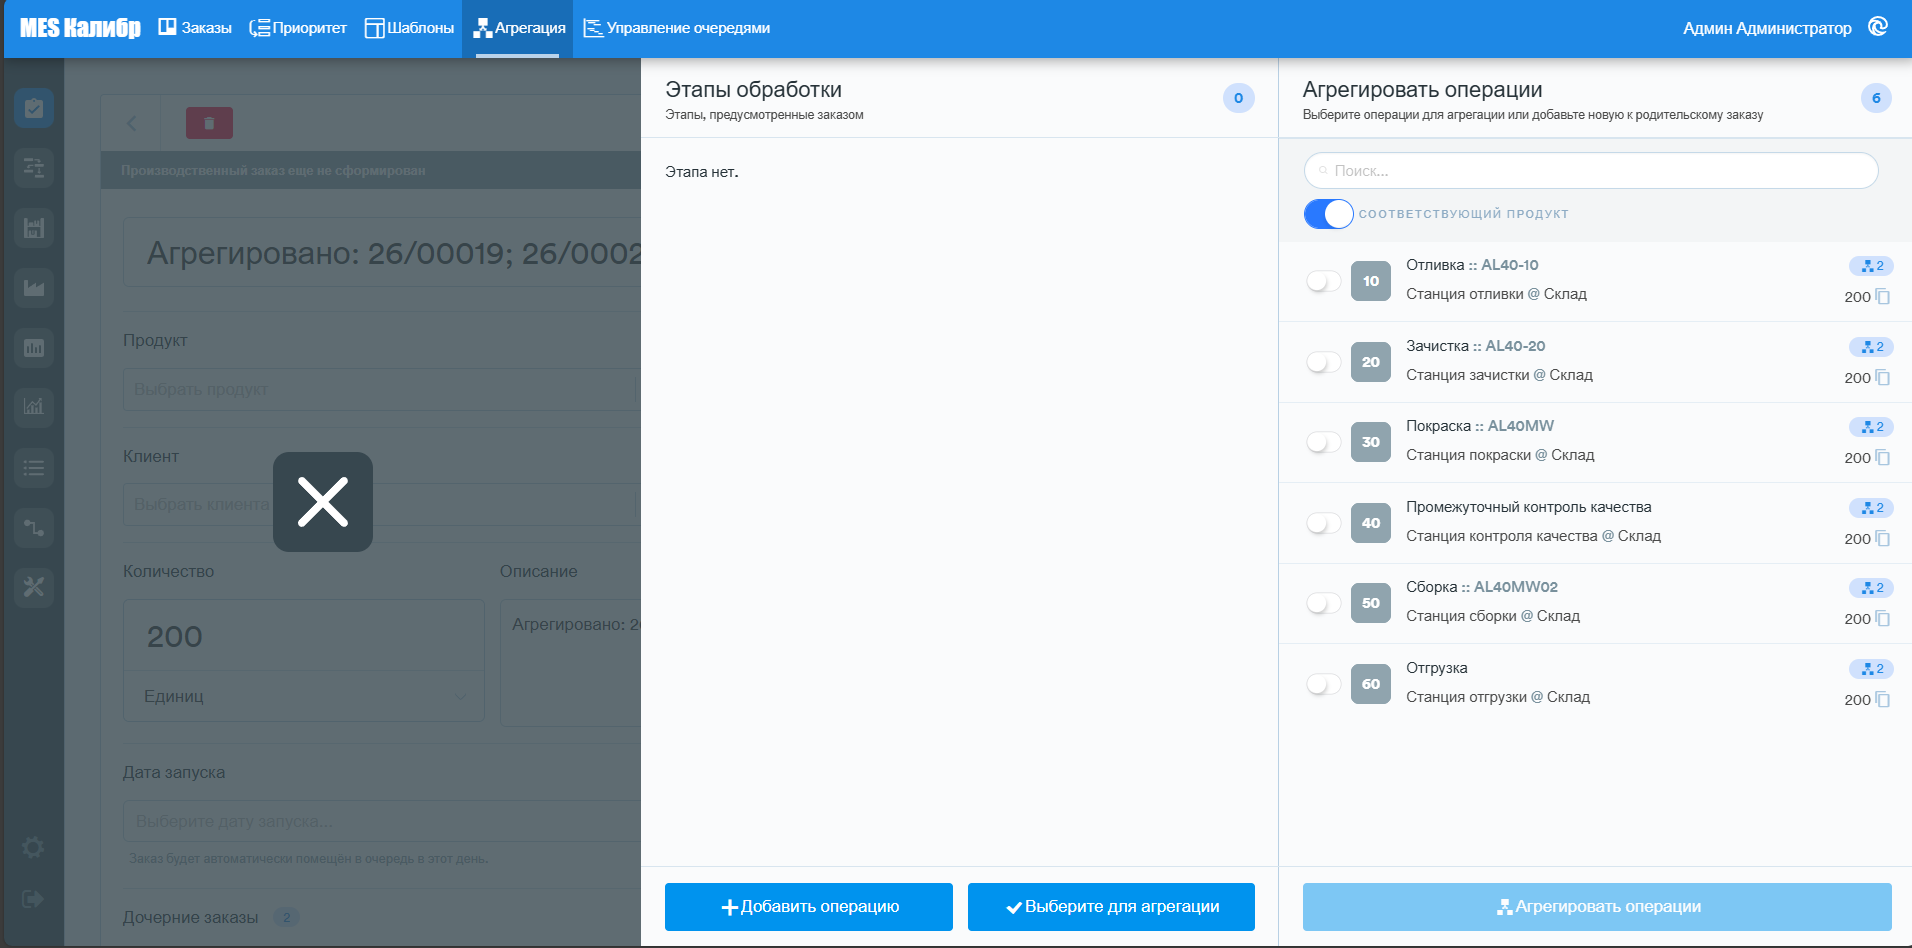The image size is (1912, 948).
Task: Click the operations count badge 6
Action: 1876,98
